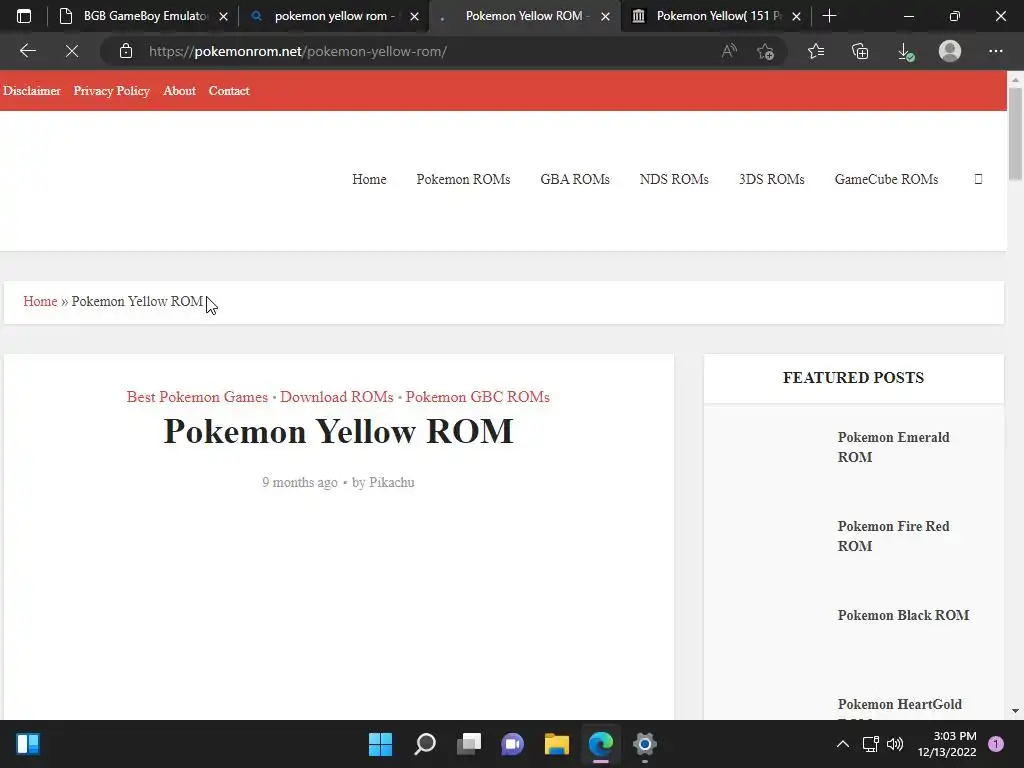The height and width of the screenshot is (768, 1024).
Task: Click the scrollbar down arrow
Action: pos(1015,711)
